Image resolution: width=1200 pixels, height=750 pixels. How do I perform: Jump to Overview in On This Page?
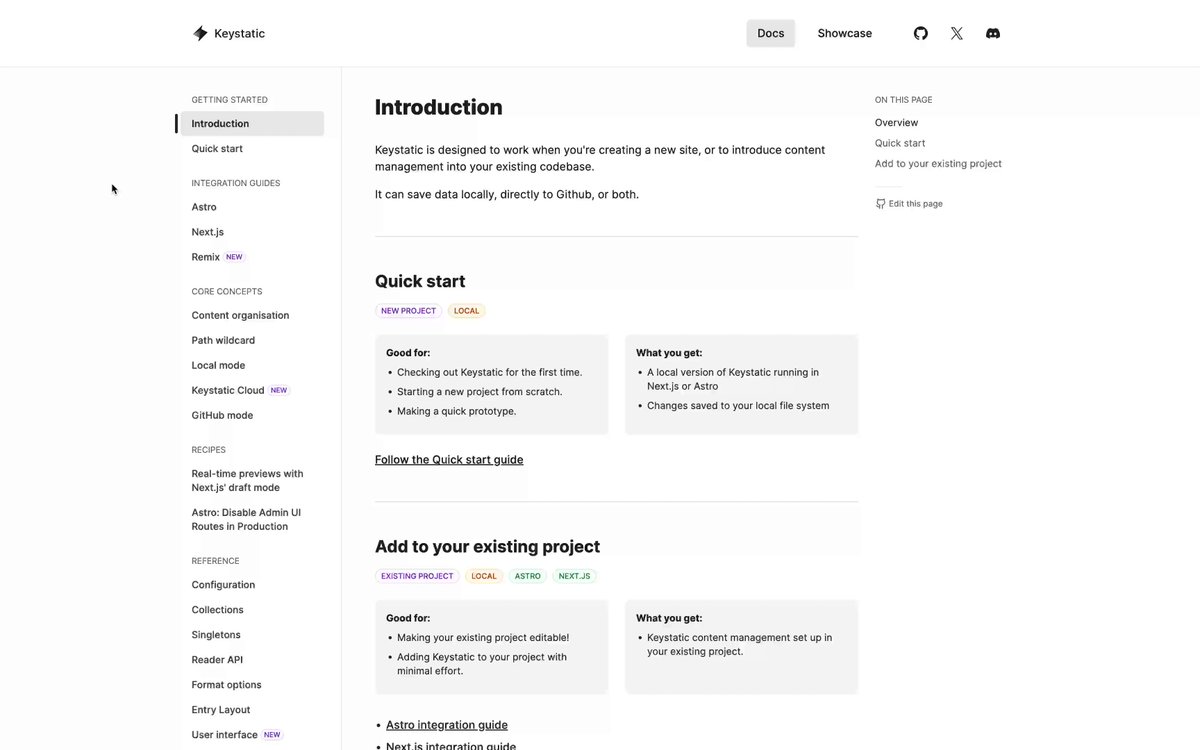pyautogui.click(x=896, y=123)
